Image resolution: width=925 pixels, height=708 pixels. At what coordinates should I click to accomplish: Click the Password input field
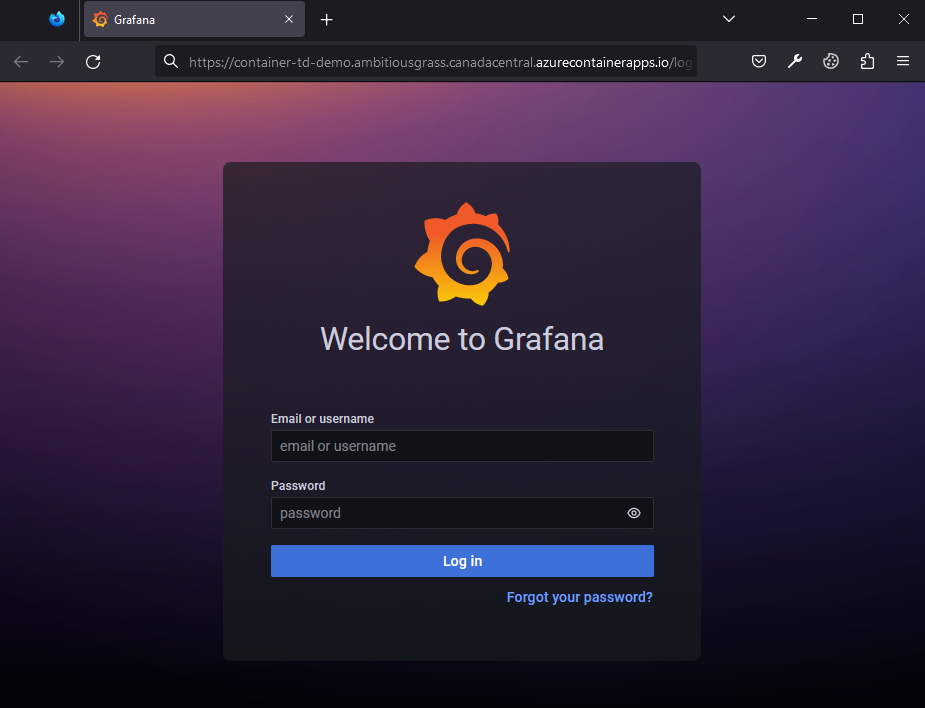tap(445, 513)
